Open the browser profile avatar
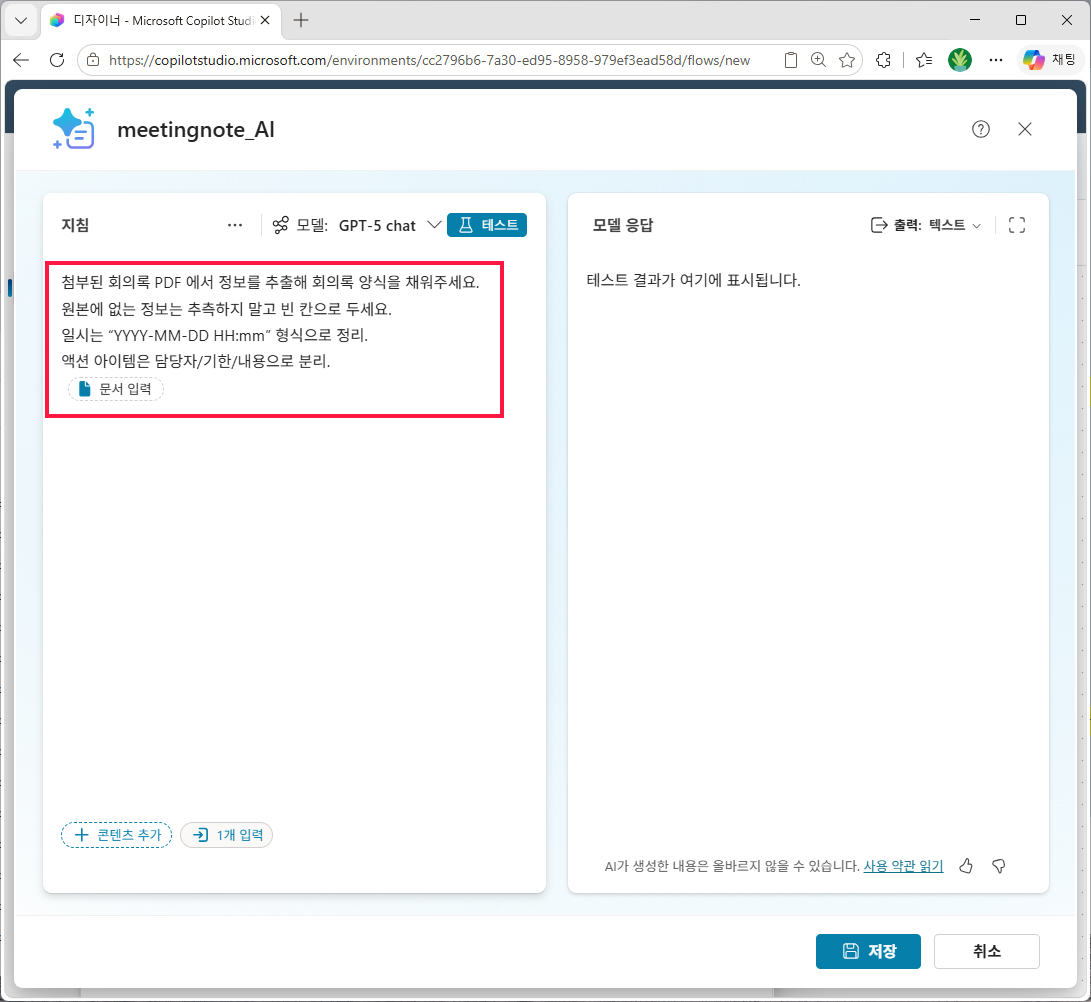Image resolution: width=1091 pixels, height=1002 pixels. pyautogui.click(x=959, y=61)
